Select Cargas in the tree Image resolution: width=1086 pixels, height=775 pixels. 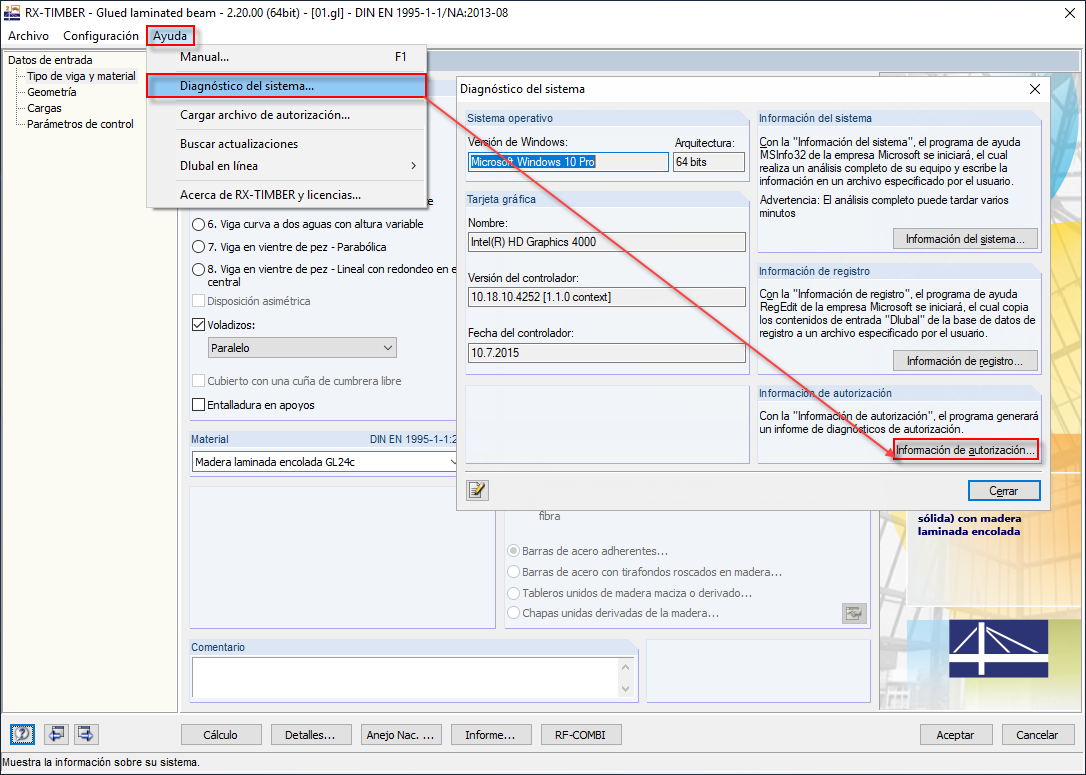[x=44, y=108]
